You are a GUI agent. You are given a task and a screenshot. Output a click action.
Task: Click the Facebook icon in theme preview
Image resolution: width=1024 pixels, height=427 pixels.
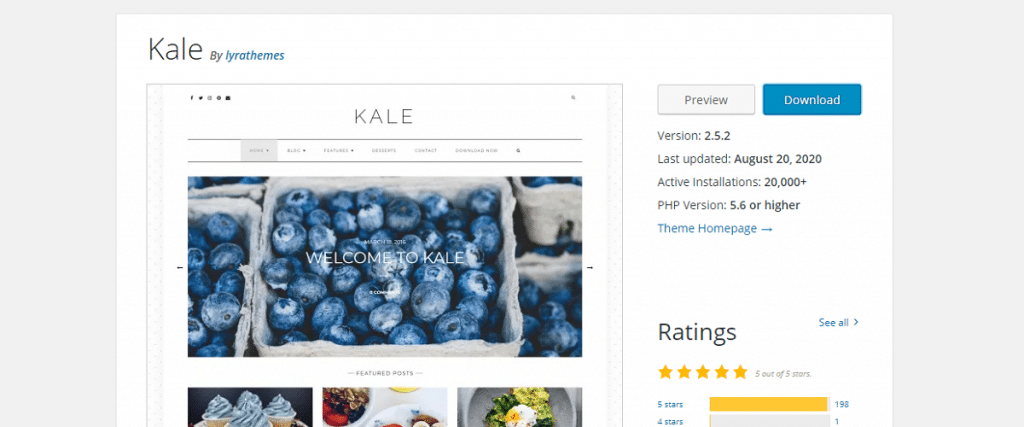(191, 98)
